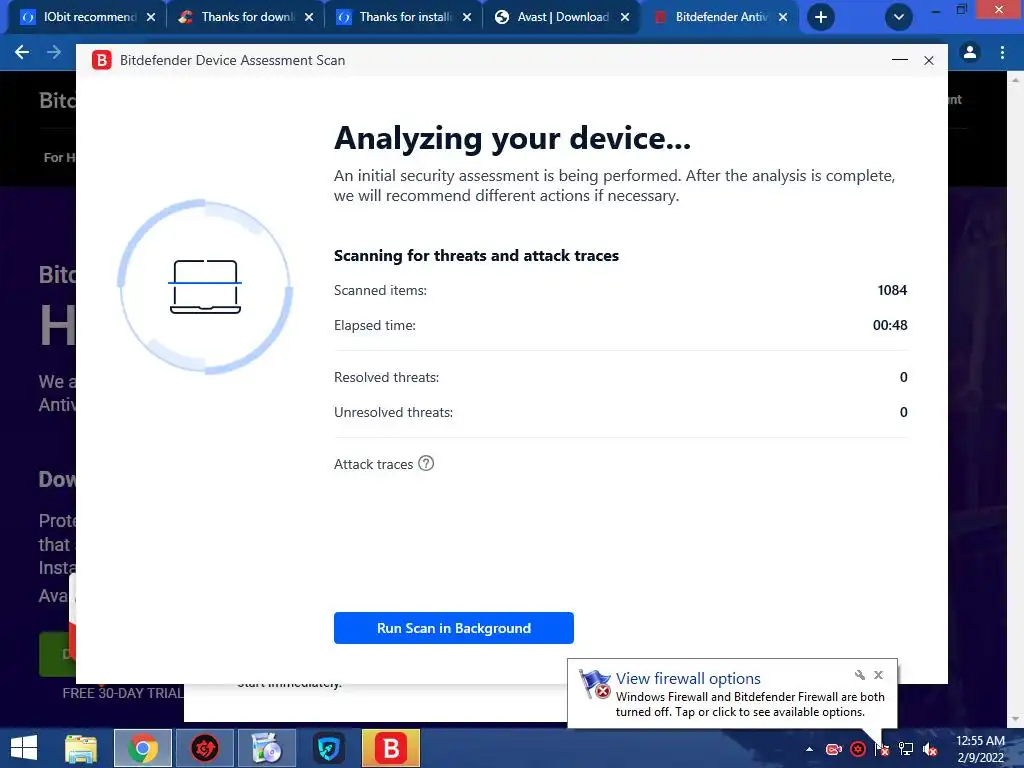
Task: Click the red gear tray icon
Action: [858, 749]
